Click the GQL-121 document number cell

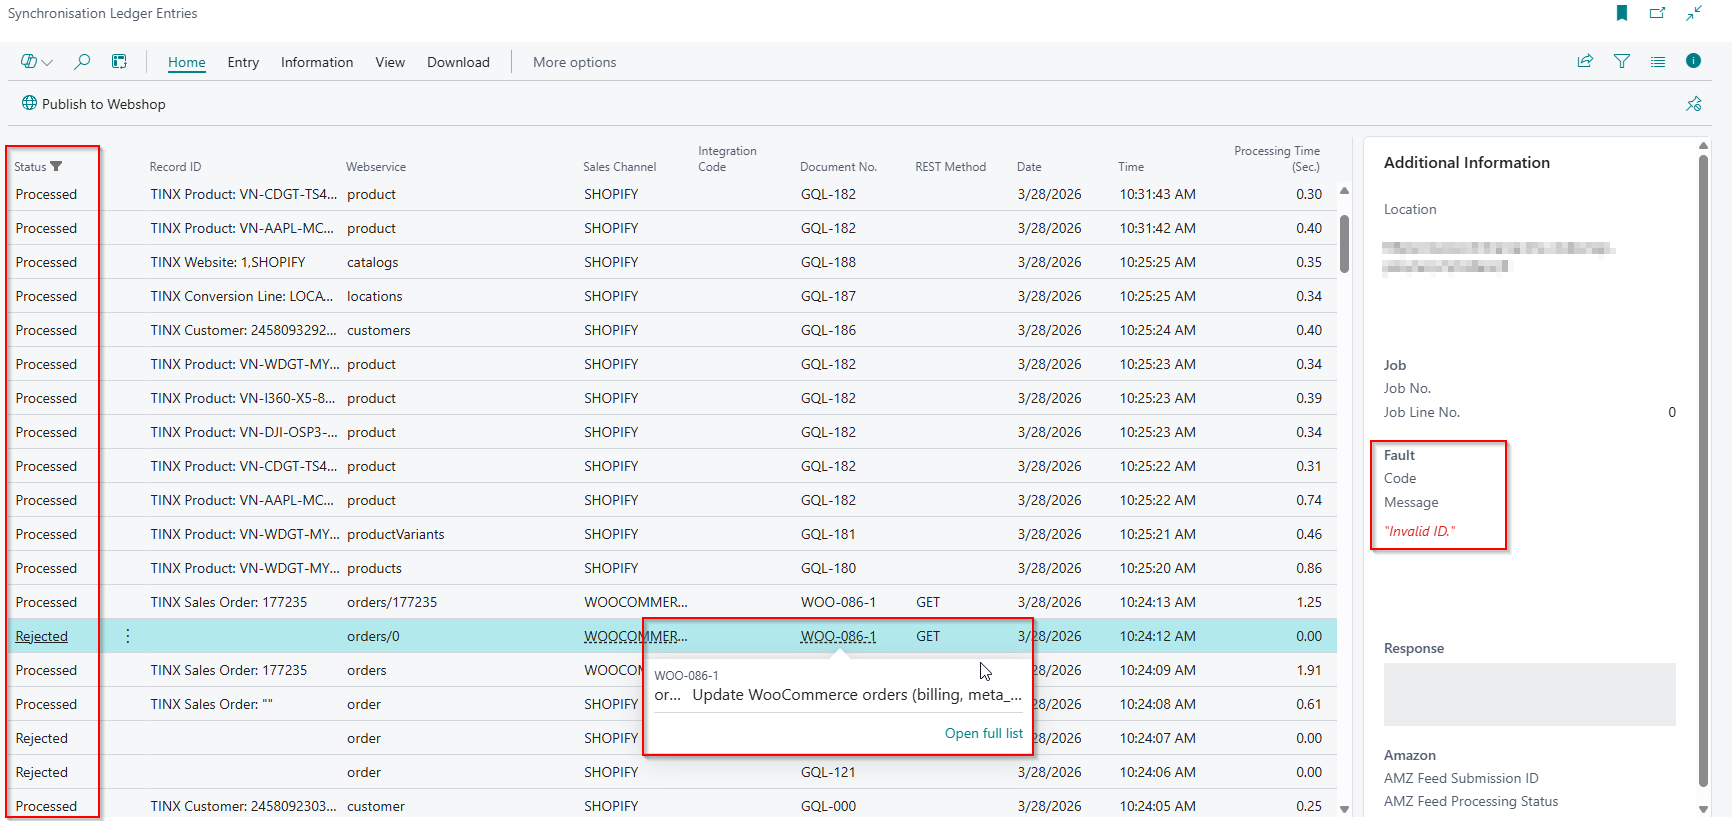coord(828,772)
